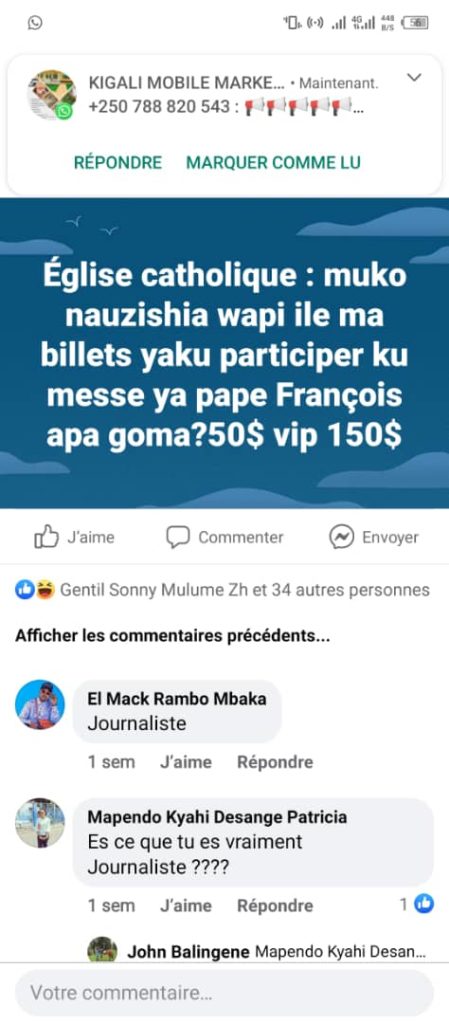Reply to El Mack Rambo Mbaka's comment
This screenshot has width=449, height=1024.
tap(275, 762)
